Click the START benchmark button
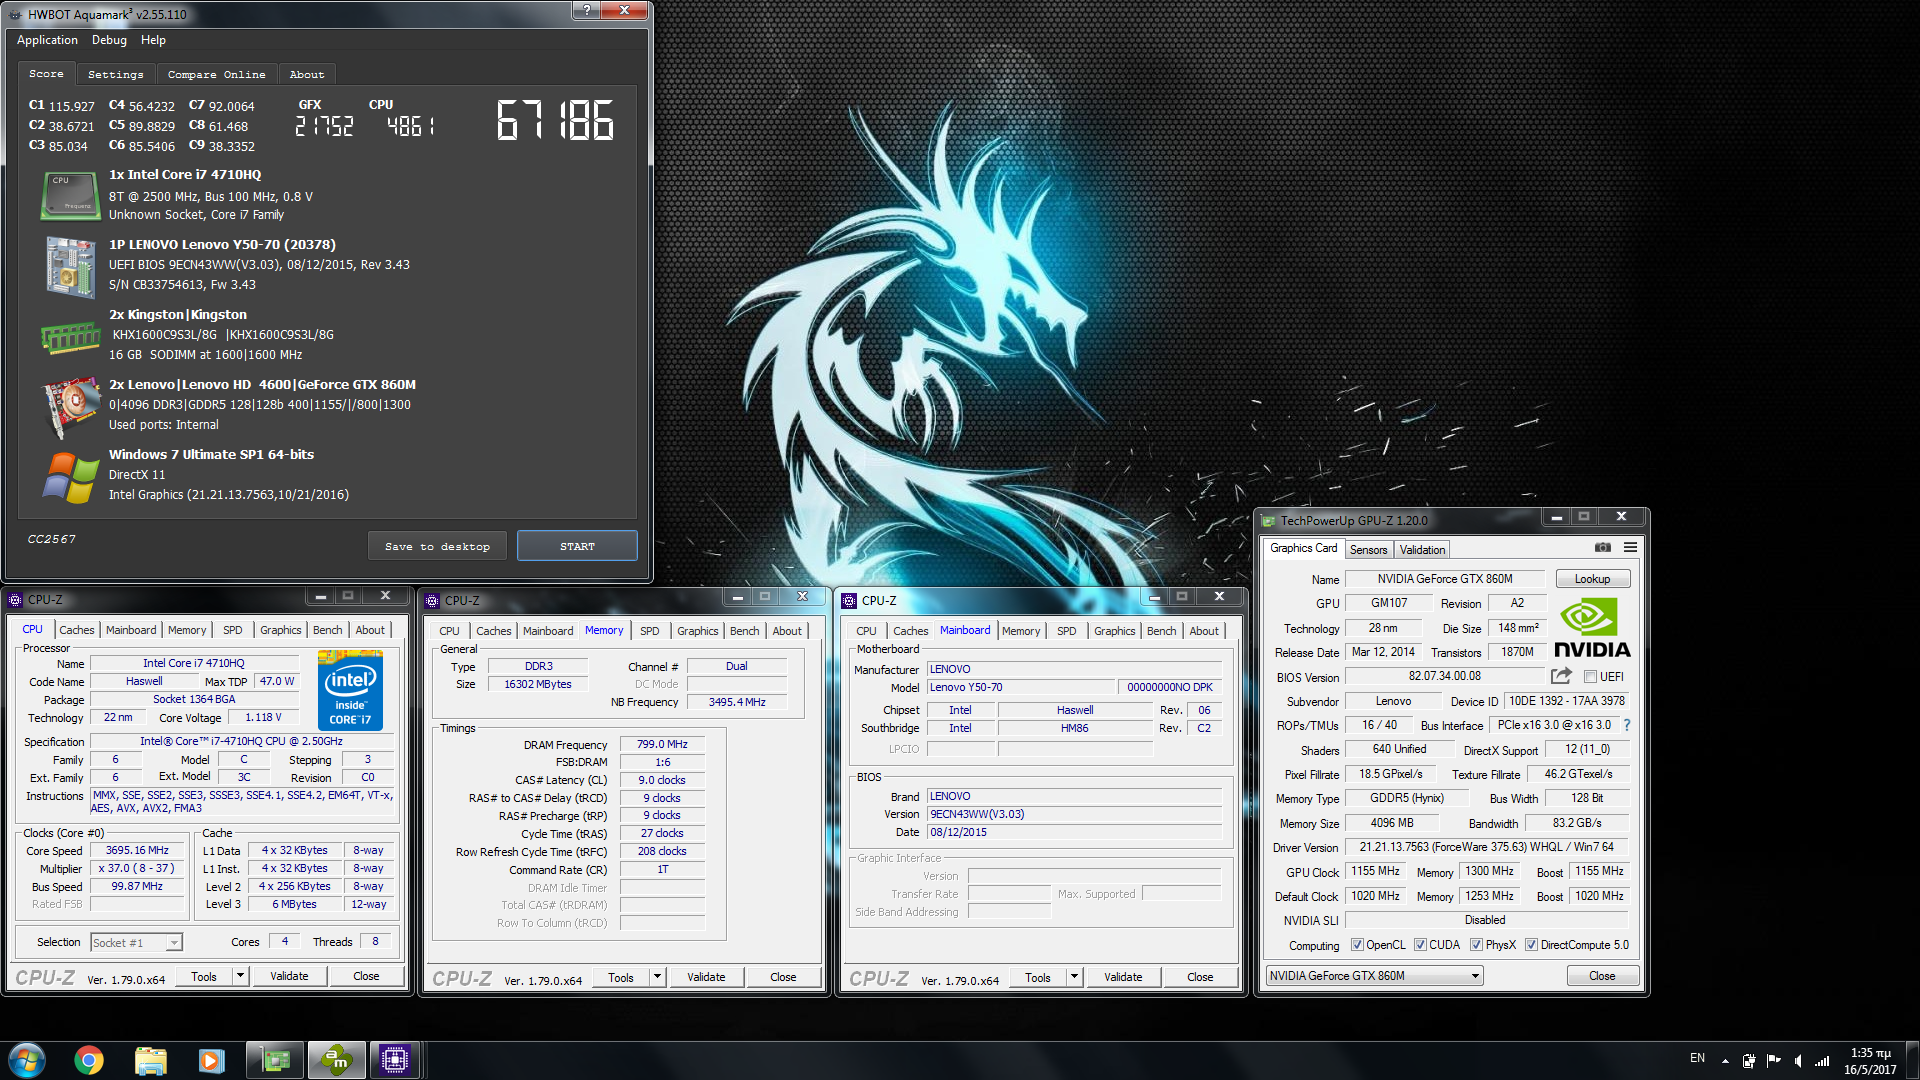Viewport: 1920px width, 1080px height. pos(577,546)
